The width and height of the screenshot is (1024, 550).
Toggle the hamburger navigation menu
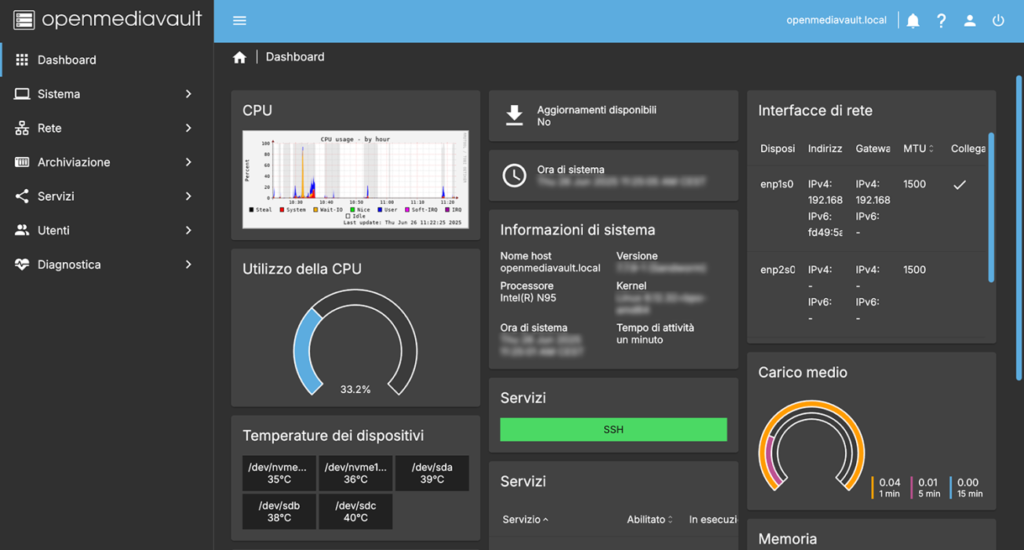click(x=240, y=21)
